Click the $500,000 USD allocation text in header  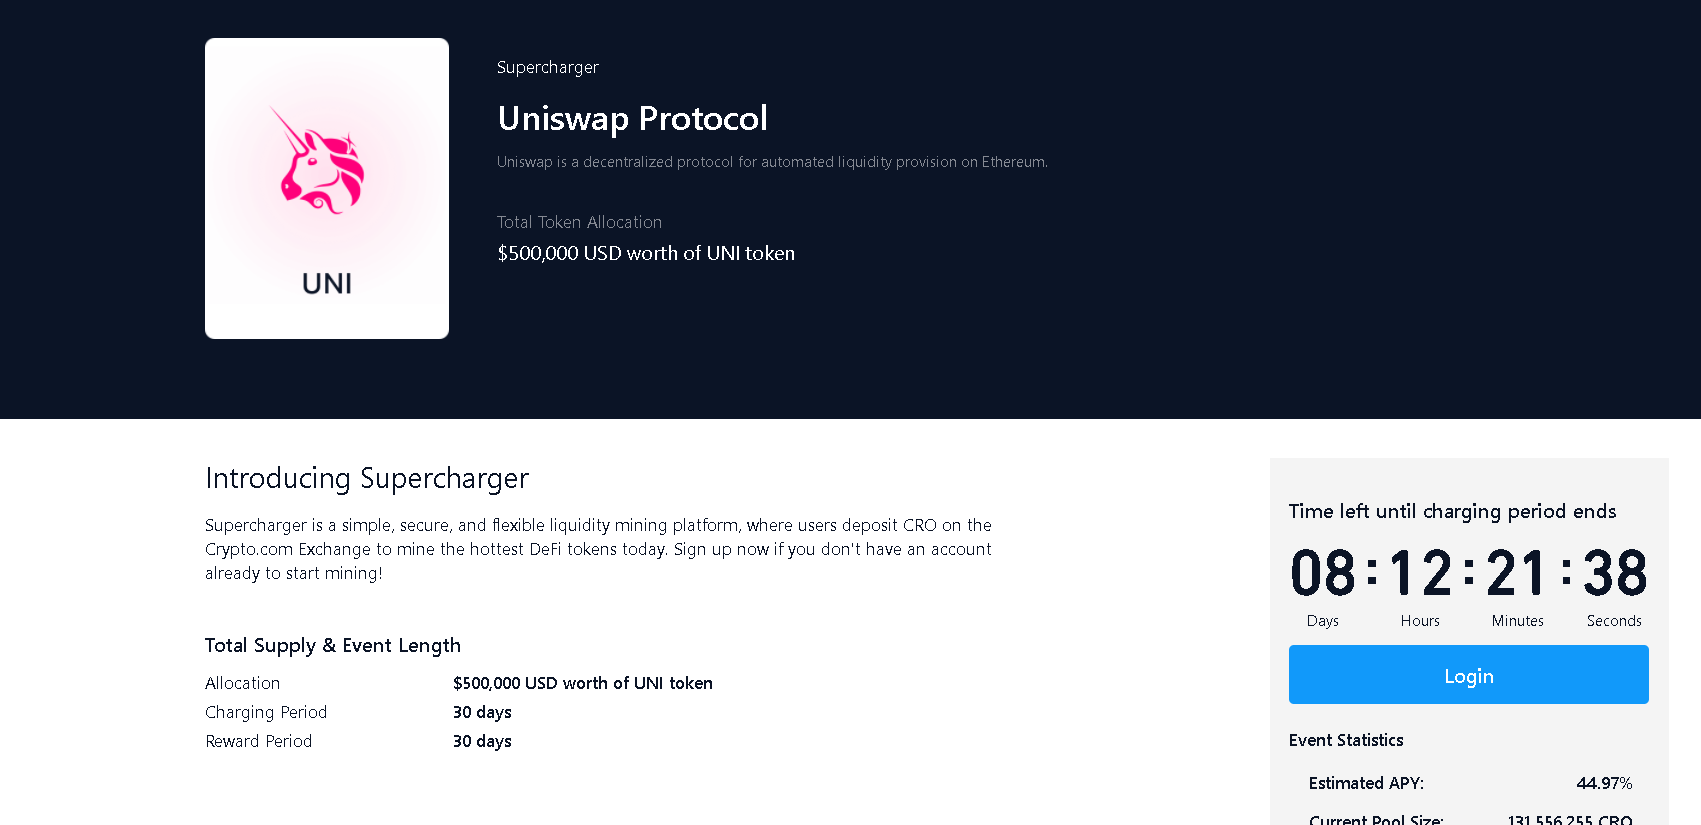tap(646, 253)
